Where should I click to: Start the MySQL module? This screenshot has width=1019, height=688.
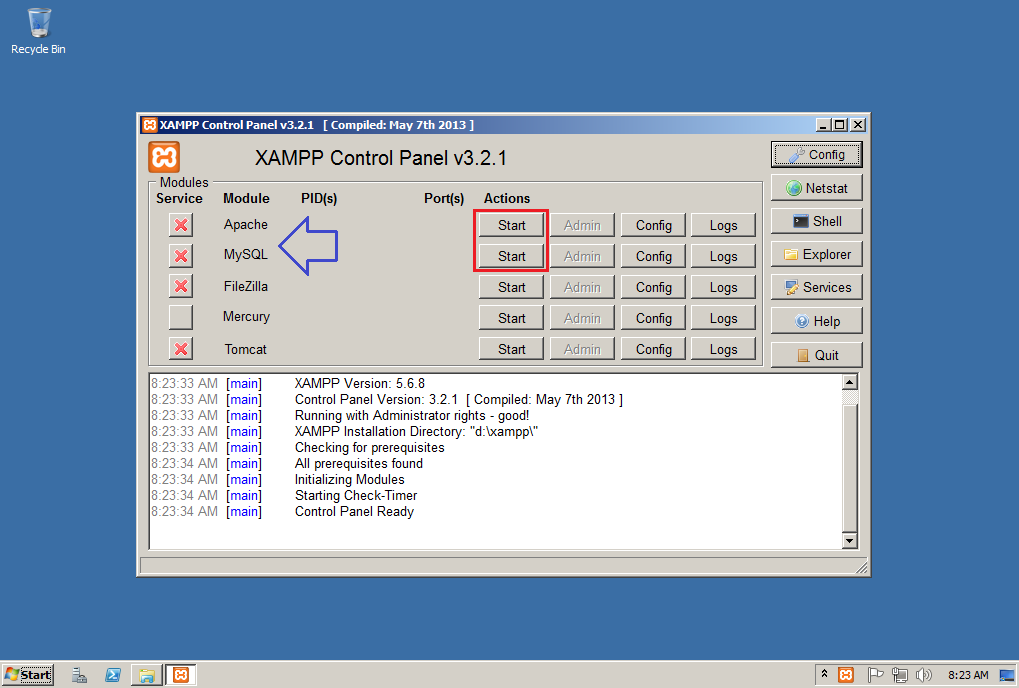[510, 256]
